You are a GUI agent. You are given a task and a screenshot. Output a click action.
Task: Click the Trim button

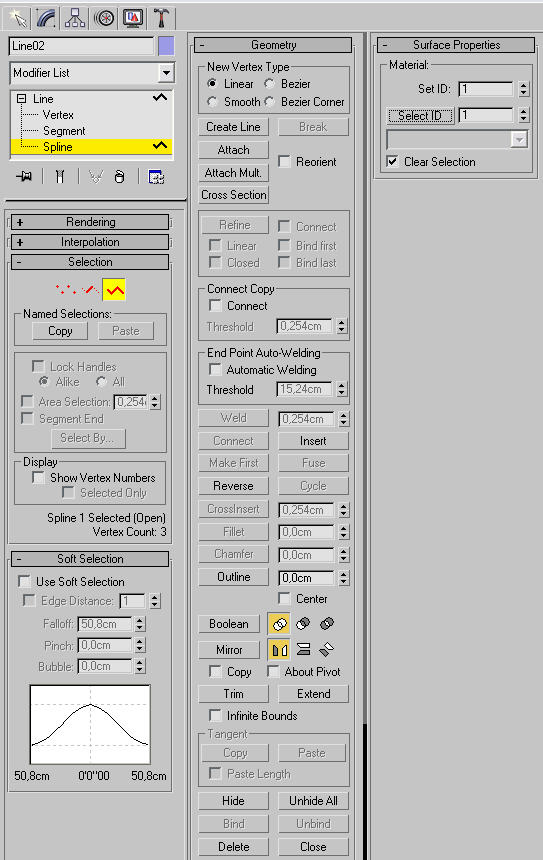pos(234,694)
